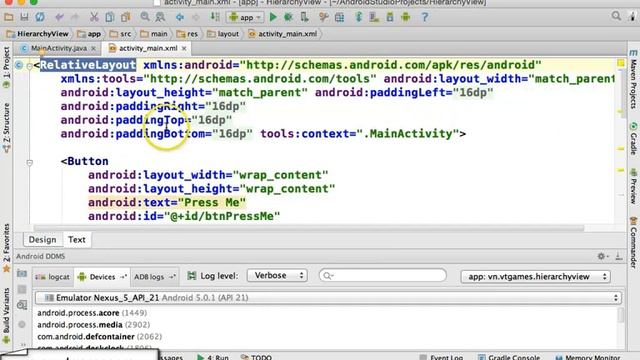The height and width of the screenshot is (360, 640).
Task: Open the Emulator Nexus_5_API_21 device selector
Action: tap(329, 298)
